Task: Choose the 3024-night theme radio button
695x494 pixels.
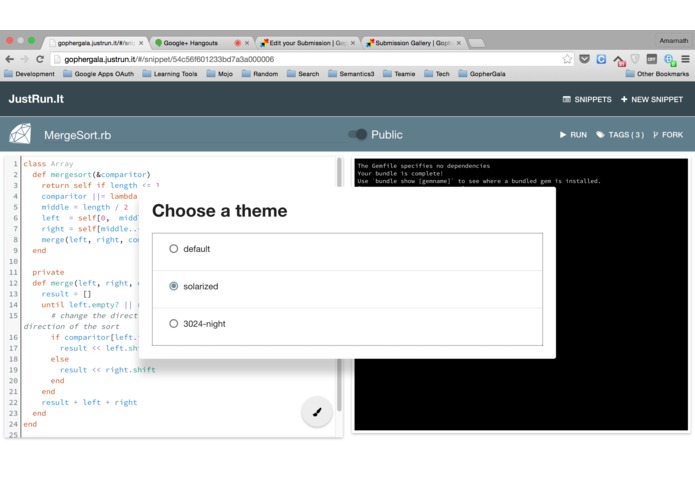Action: click(x=173, y=324)
